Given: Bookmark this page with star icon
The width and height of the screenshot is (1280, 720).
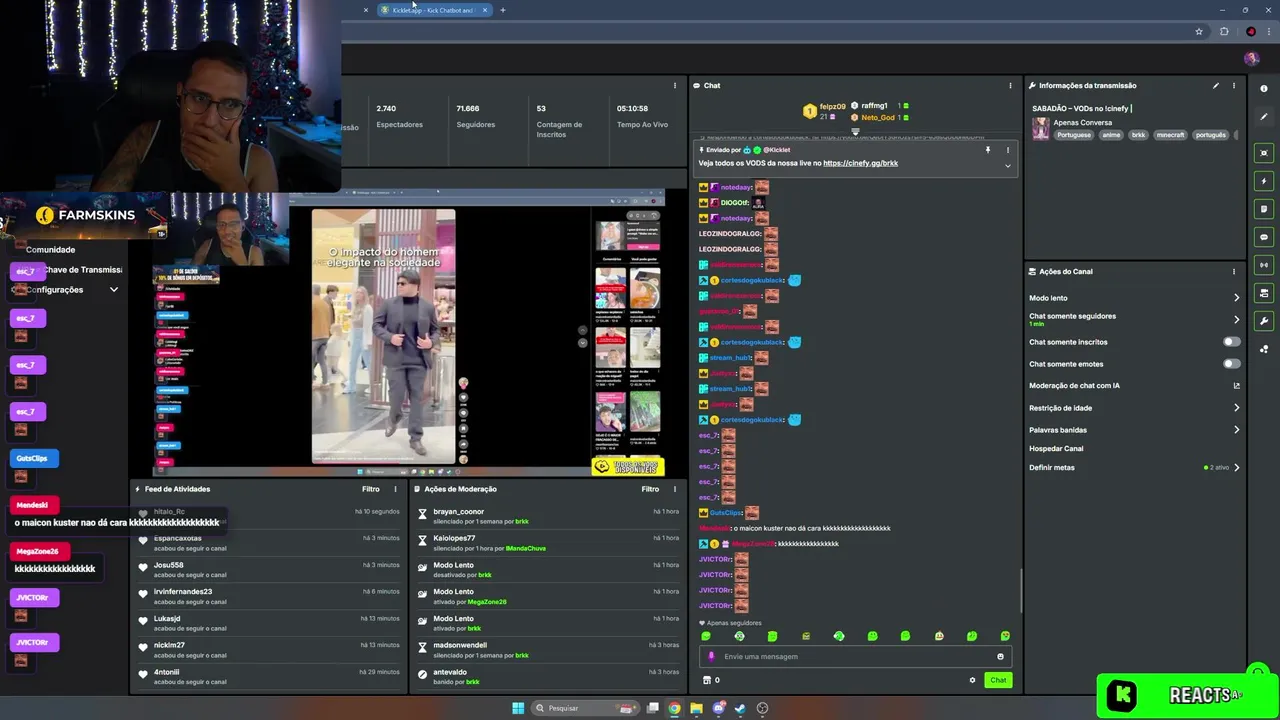Looking at the screenshot, I should coord(1199,31).
